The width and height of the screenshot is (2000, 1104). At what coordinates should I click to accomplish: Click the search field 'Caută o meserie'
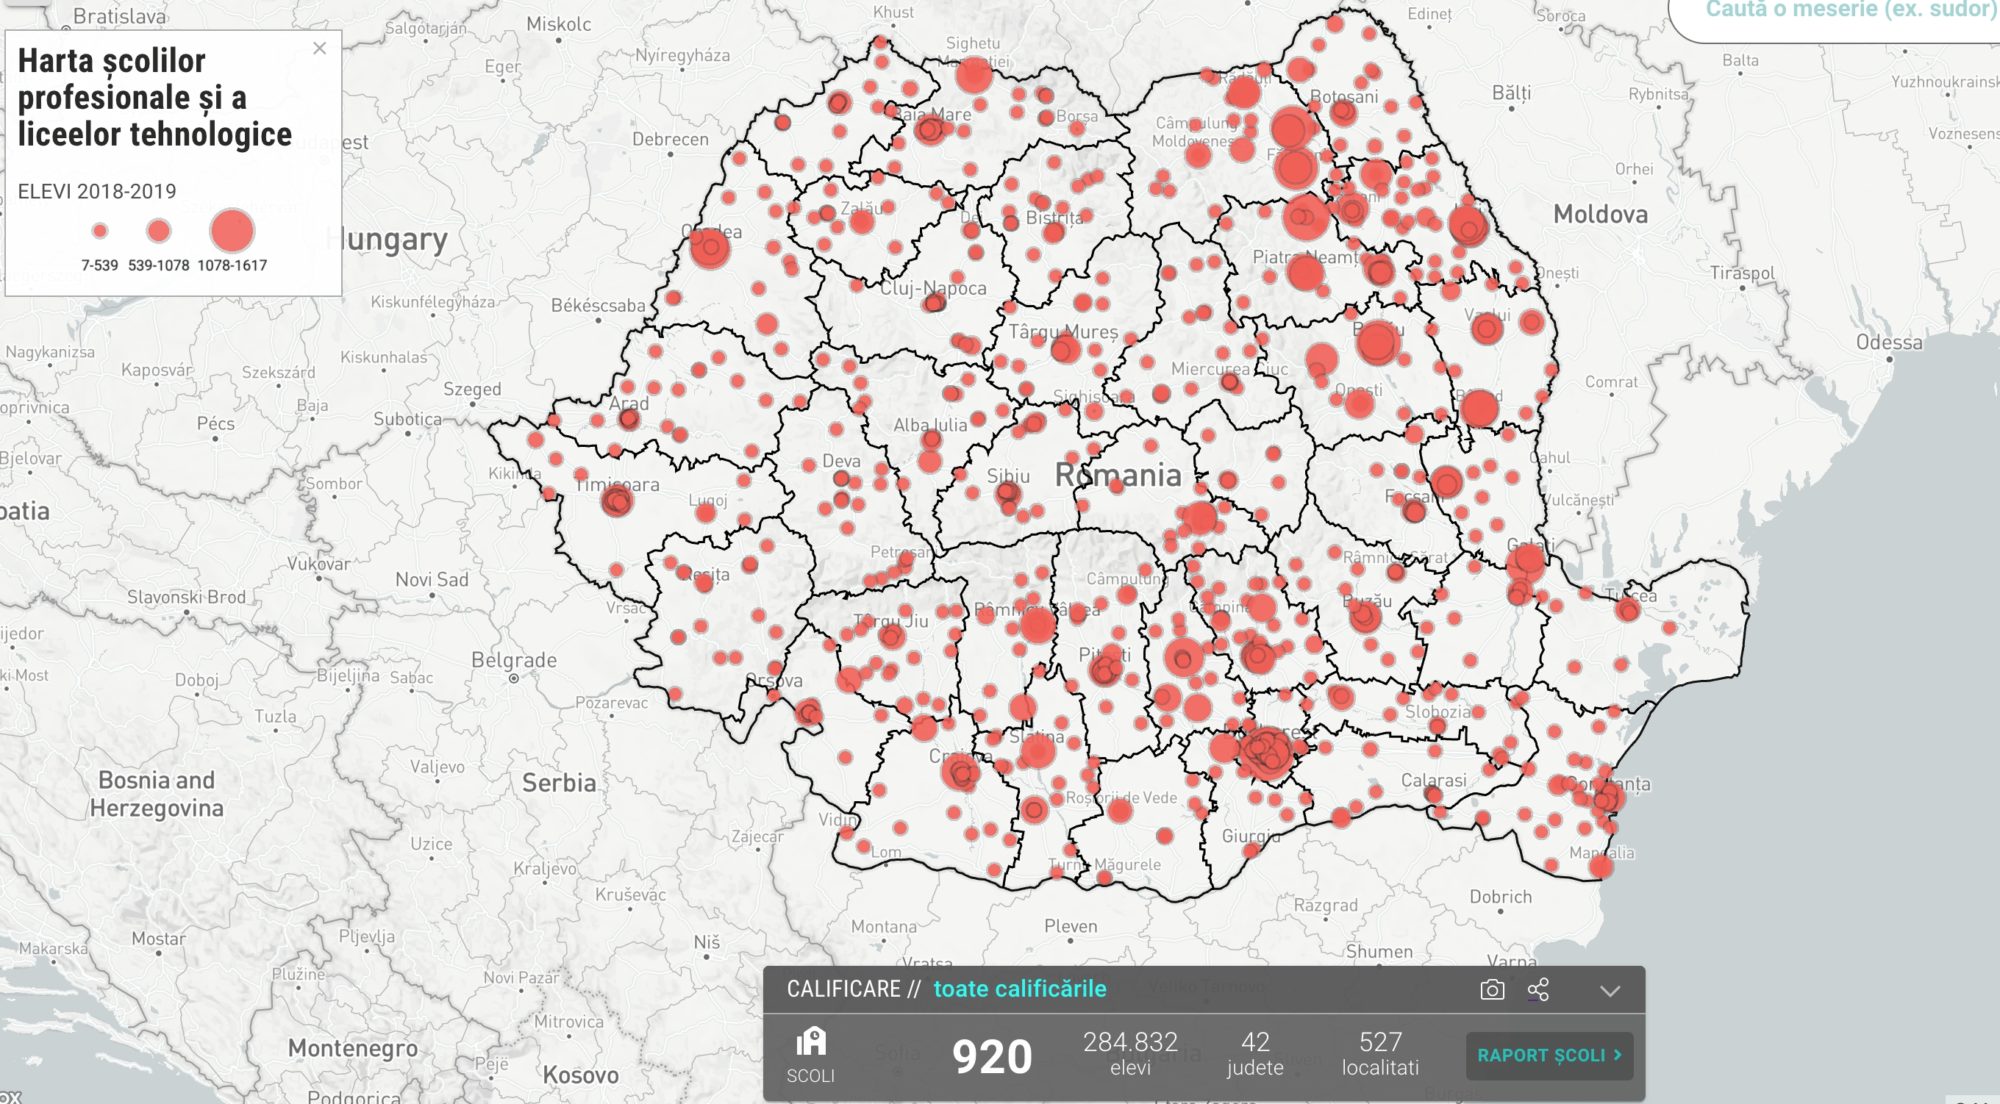pos(1840,14)
